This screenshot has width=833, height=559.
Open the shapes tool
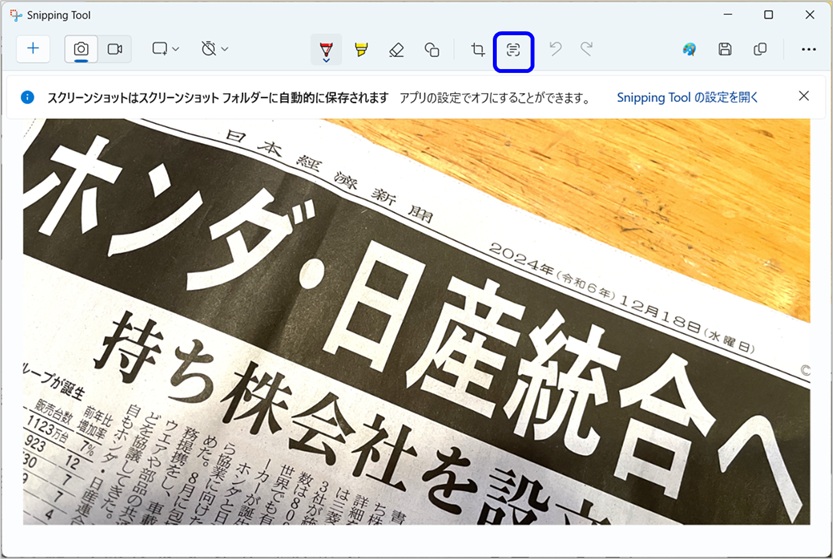(432, 50)
